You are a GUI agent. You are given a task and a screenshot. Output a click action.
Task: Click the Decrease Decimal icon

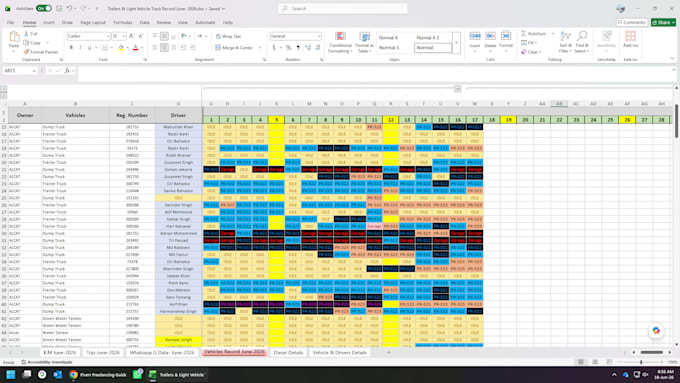(318, 47)
